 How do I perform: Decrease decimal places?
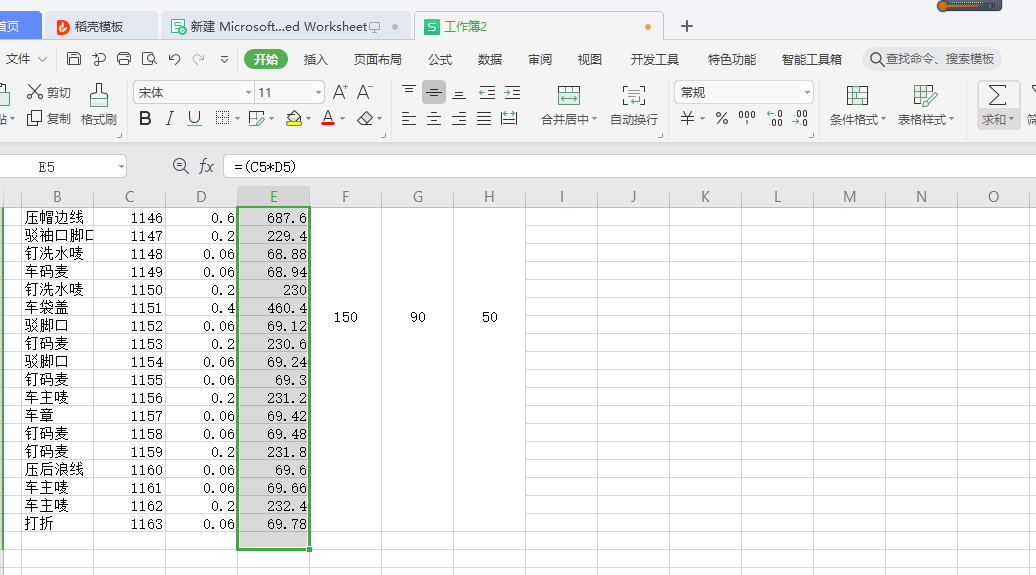[x=800, y=118]
